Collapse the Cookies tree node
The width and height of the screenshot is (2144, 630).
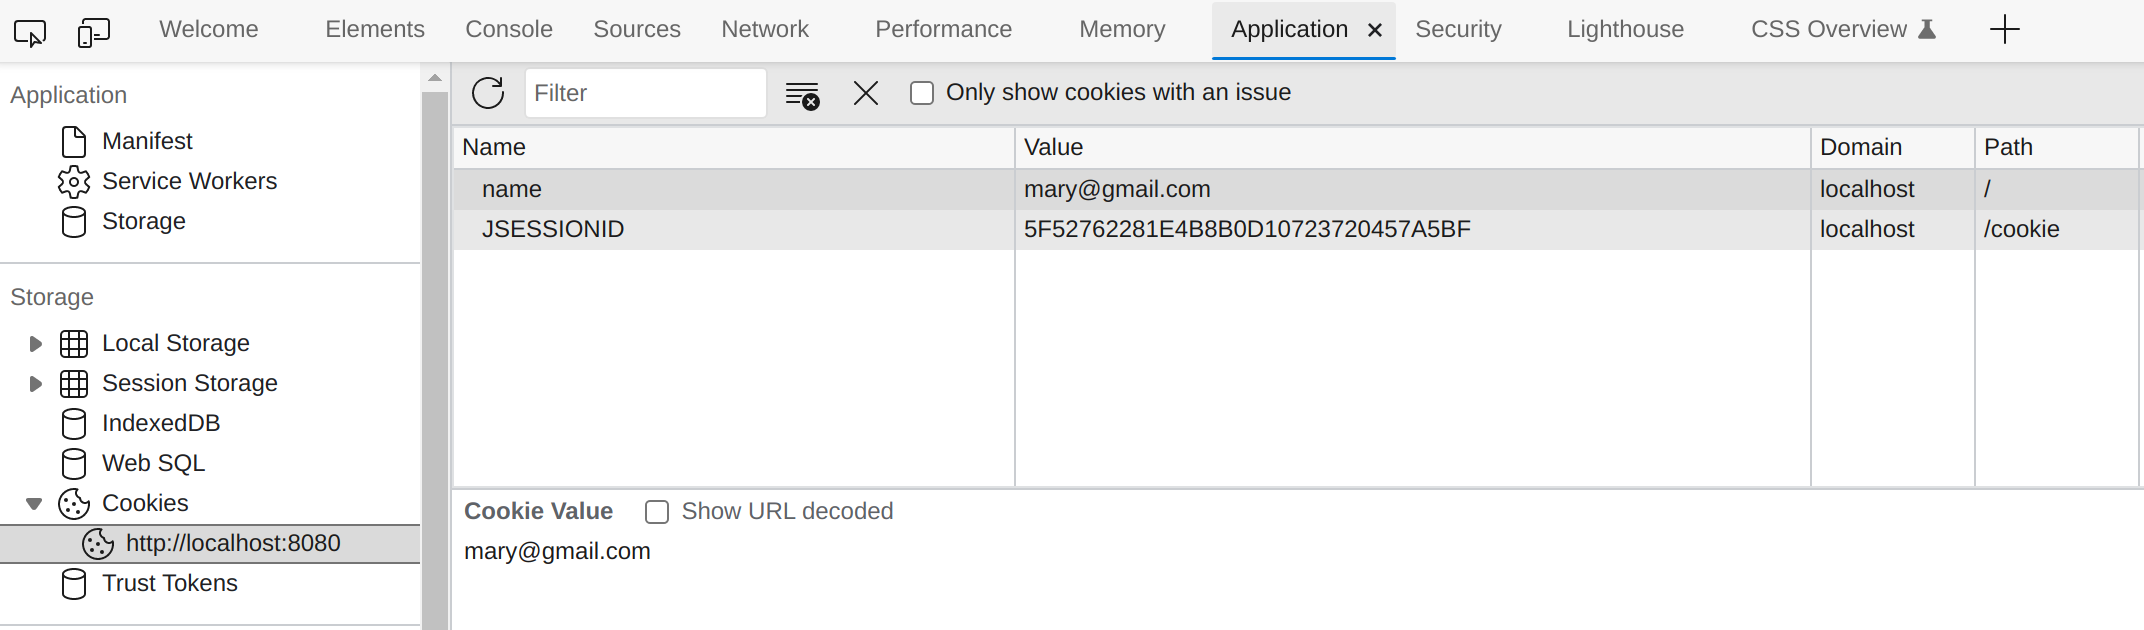[34, 504]
